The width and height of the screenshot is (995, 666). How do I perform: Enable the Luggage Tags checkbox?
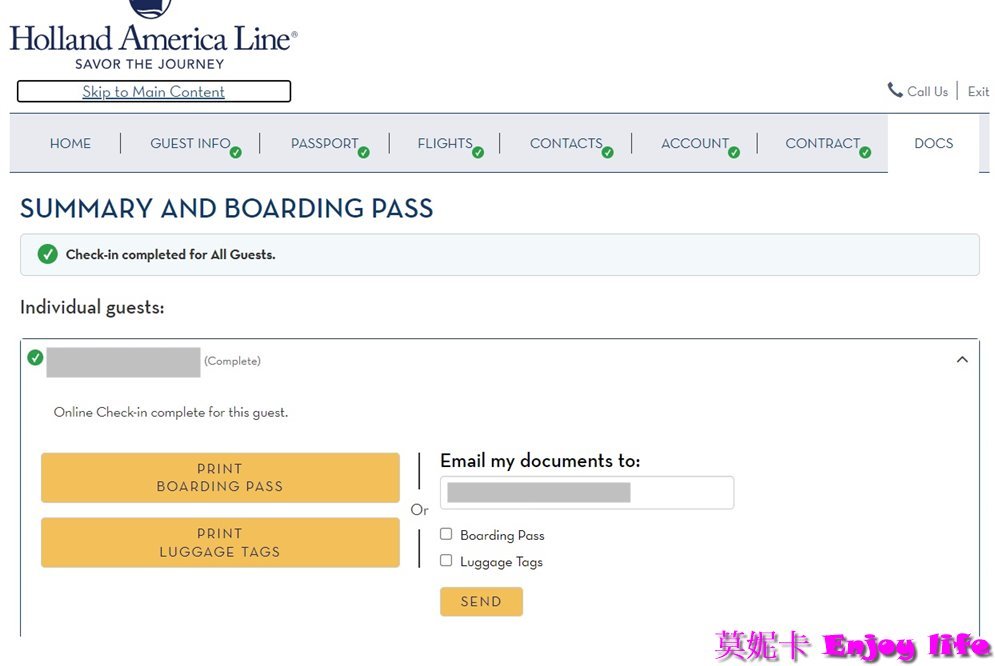pyautogui.click(x=446, y=560)
